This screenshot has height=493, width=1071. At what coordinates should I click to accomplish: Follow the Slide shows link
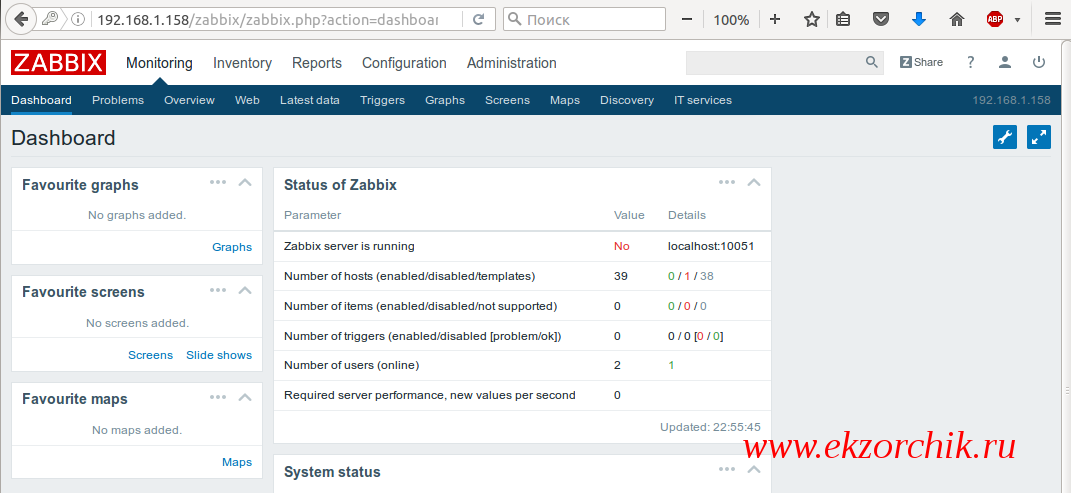219,355
